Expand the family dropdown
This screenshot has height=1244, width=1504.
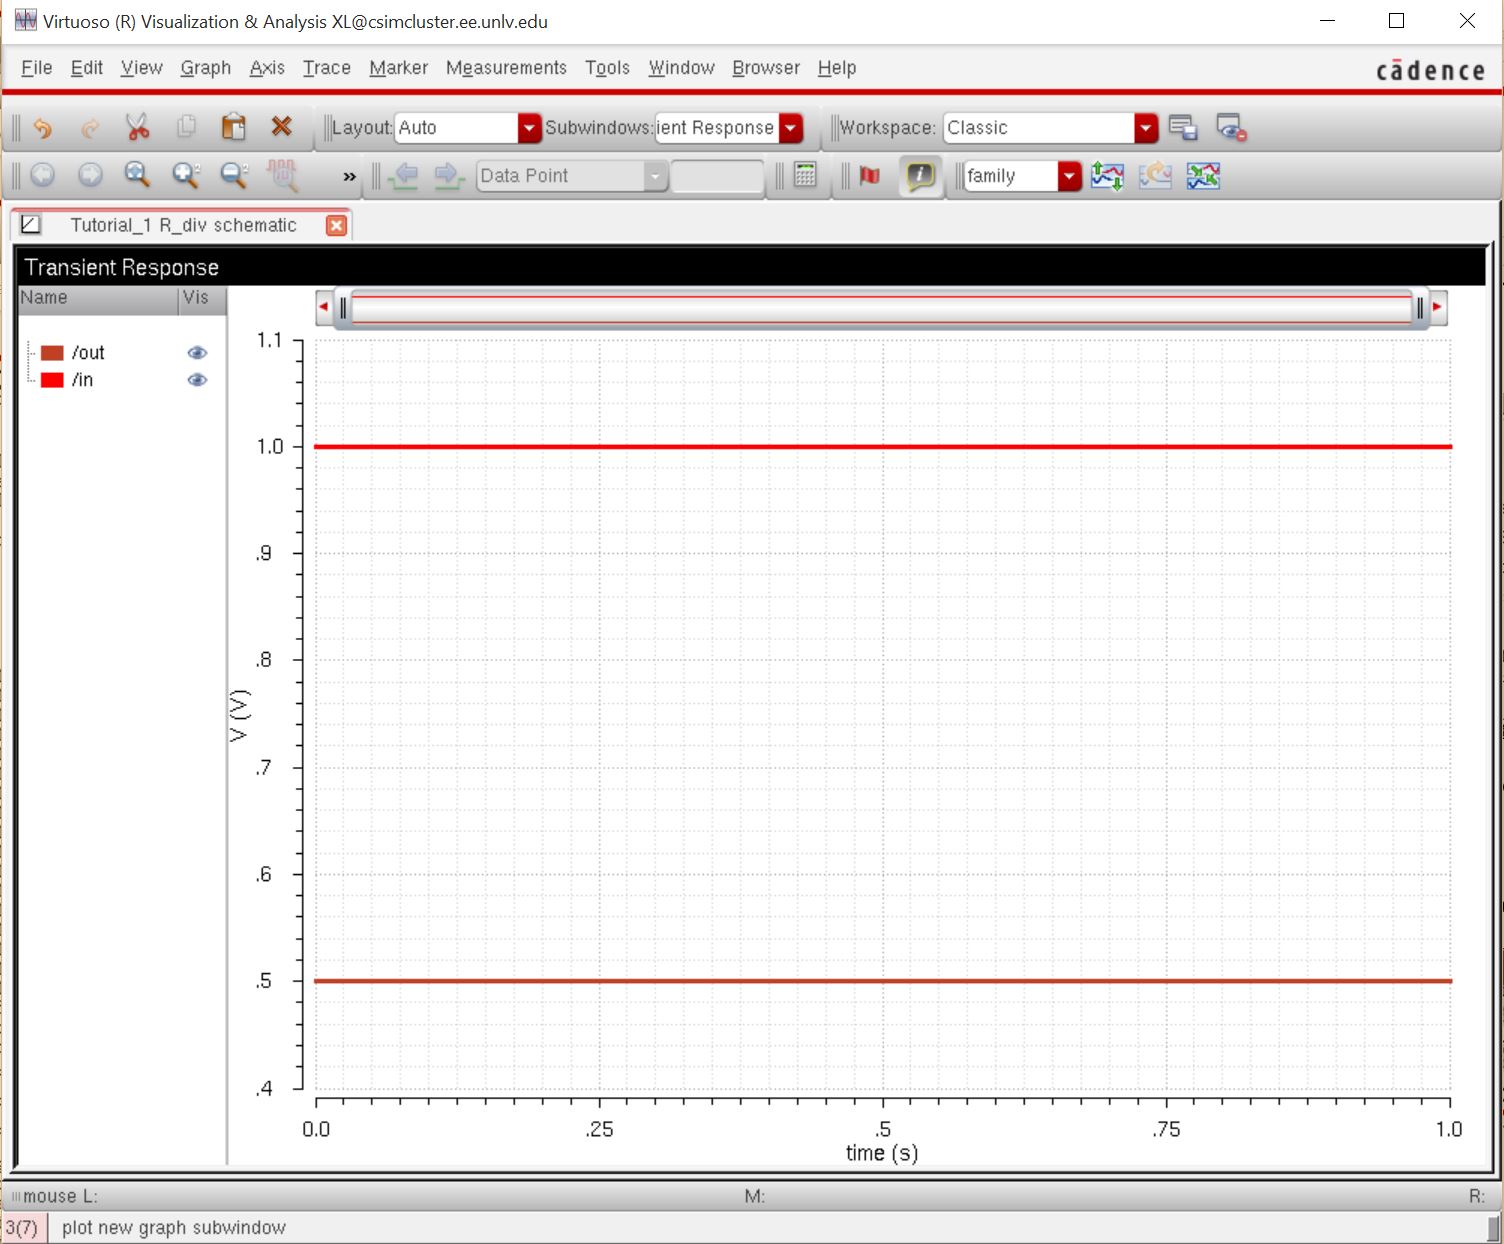[1069, 176]
